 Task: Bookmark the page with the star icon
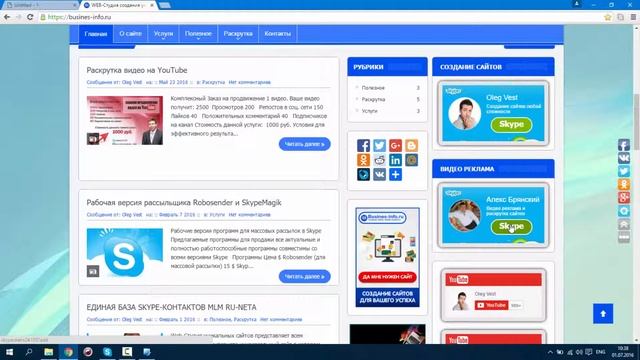tap(608, 17)
